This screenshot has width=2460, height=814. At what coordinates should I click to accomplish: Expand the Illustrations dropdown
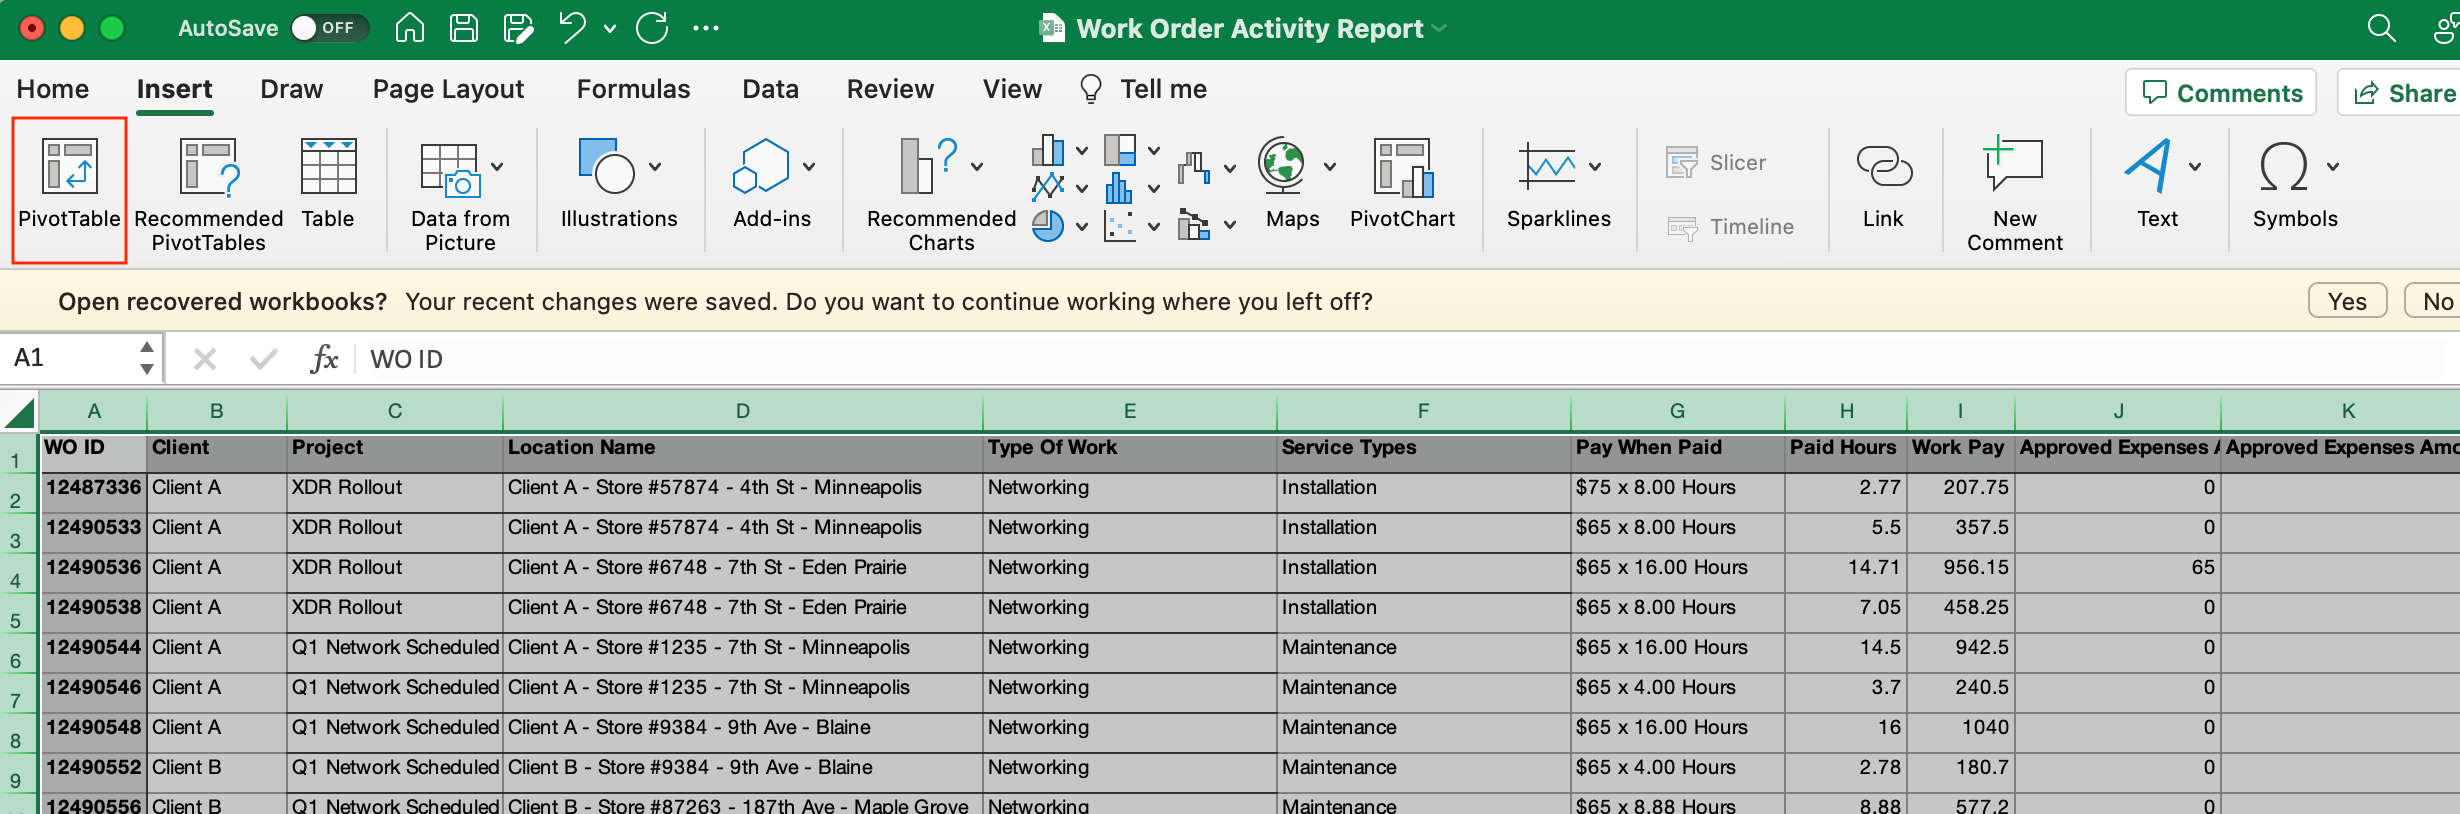[655, 167]
